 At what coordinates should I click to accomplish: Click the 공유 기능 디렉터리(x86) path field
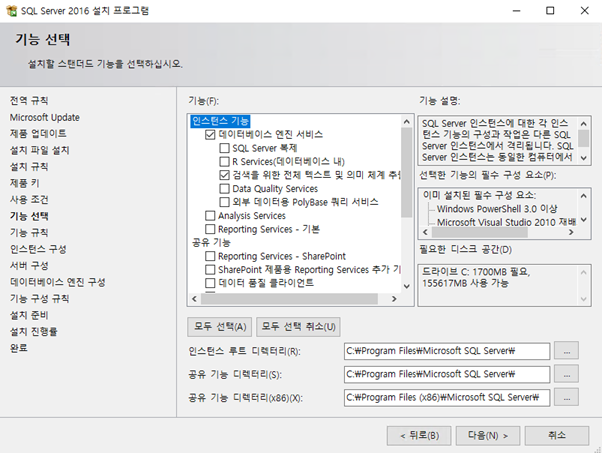click(447, 398)
